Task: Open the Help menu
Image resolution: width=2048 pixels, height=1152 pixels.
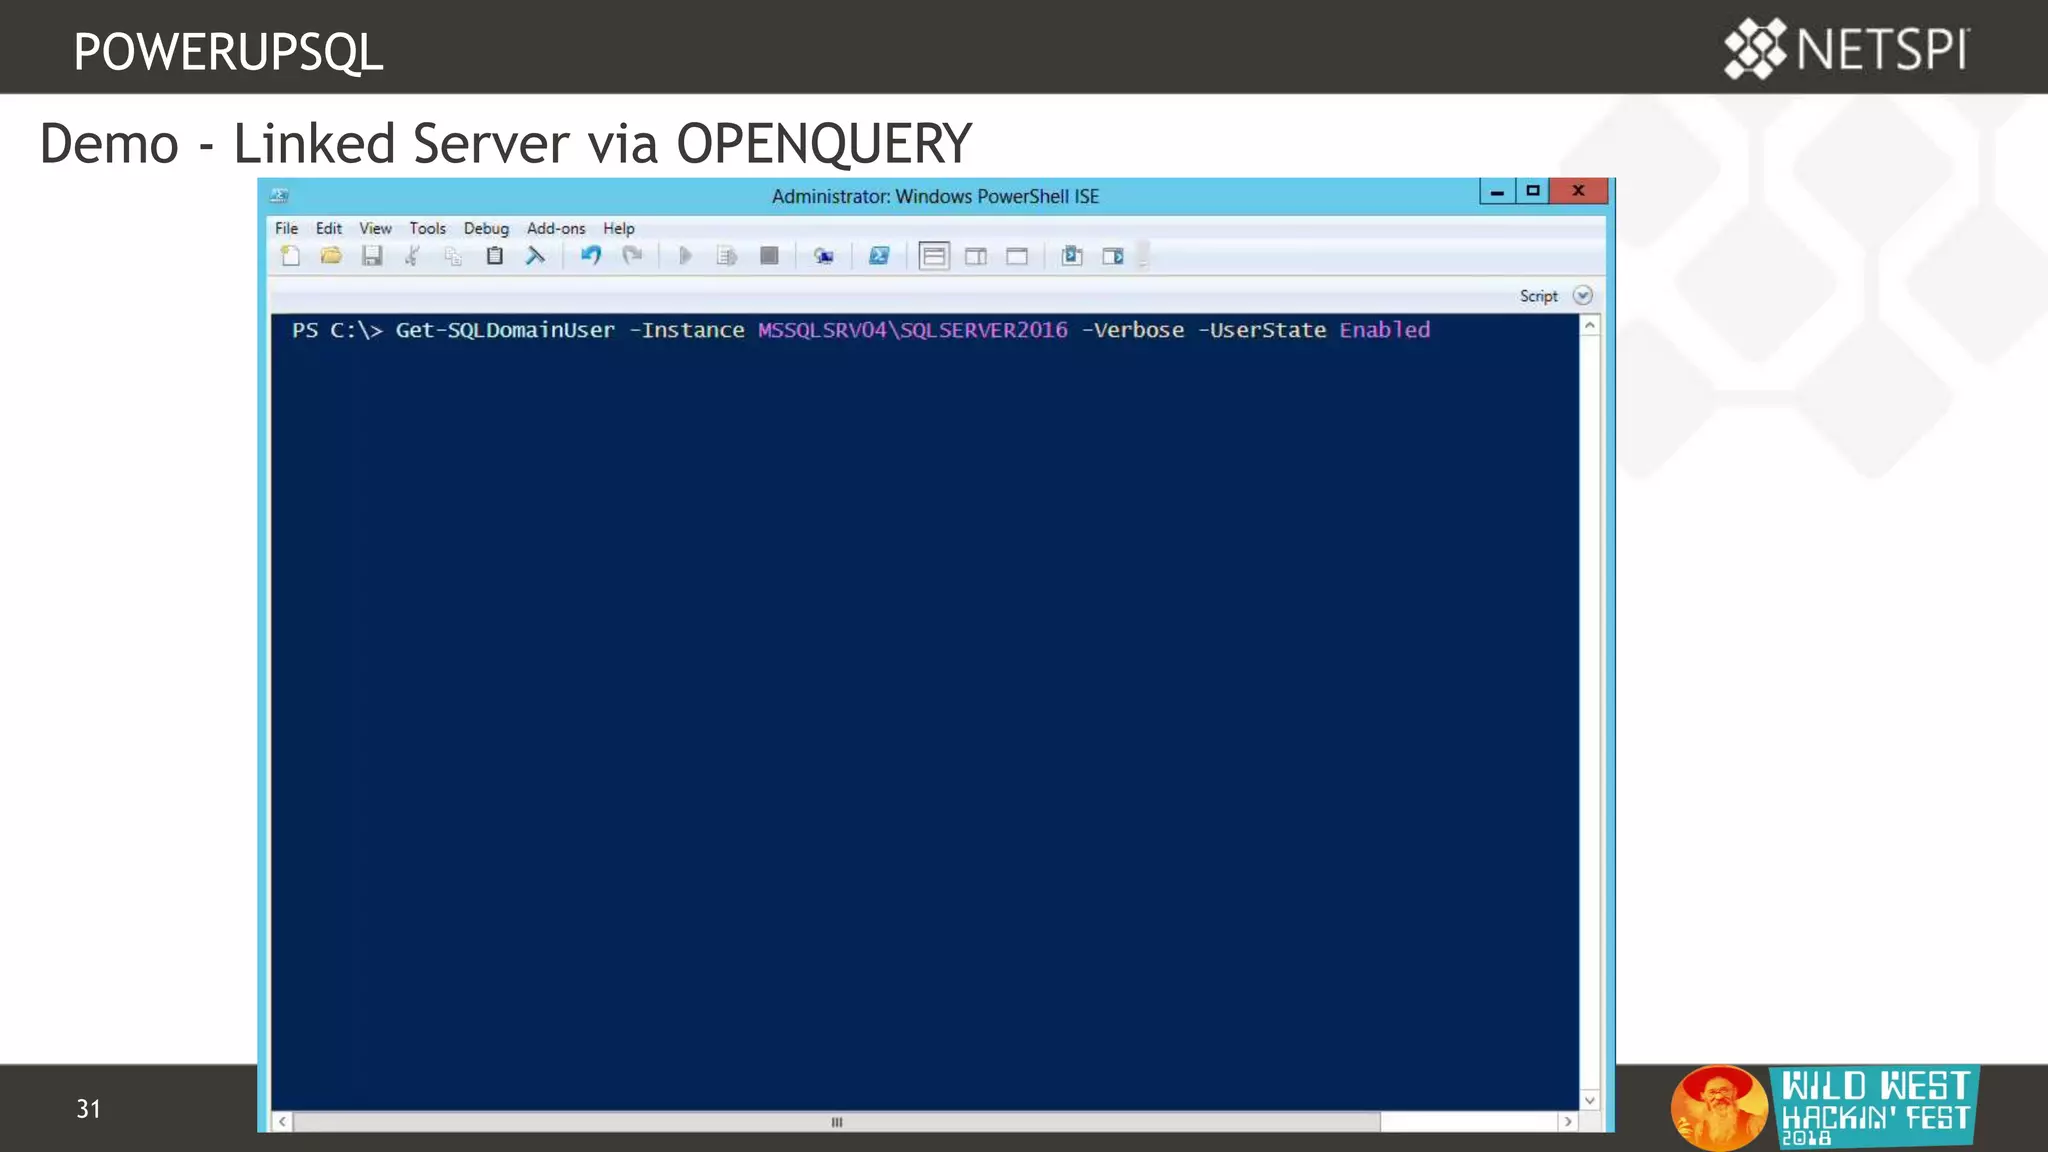Action: click(619, 228)
